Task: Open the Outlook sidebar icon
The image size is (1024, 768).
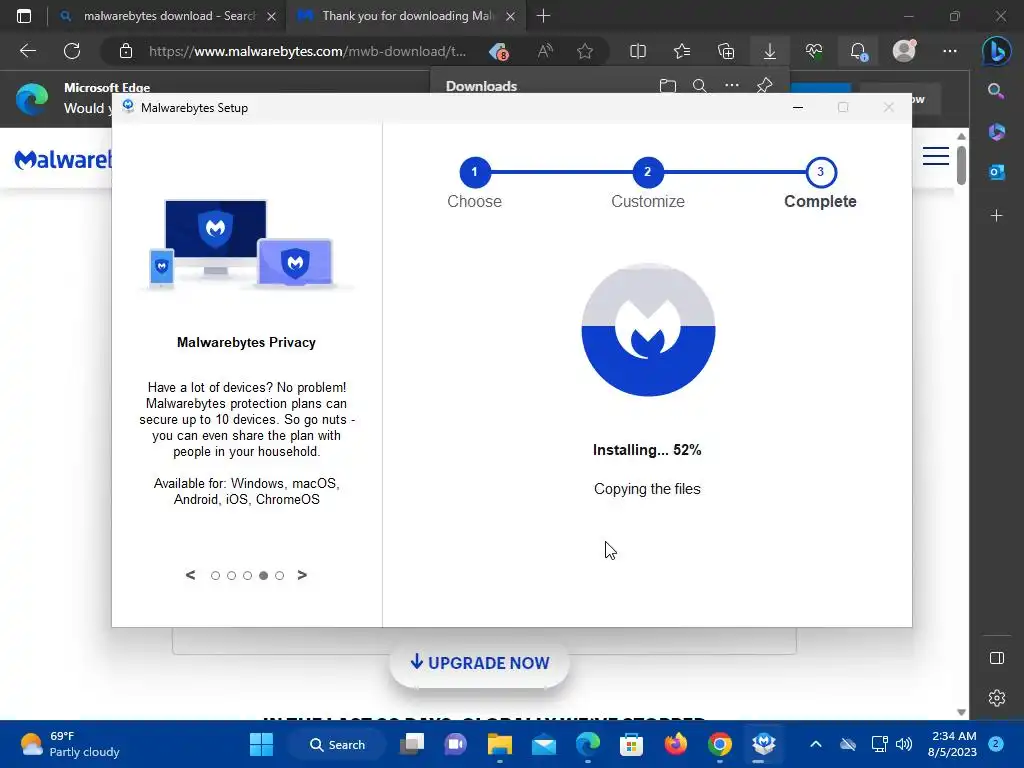Action: coord(997,172)
